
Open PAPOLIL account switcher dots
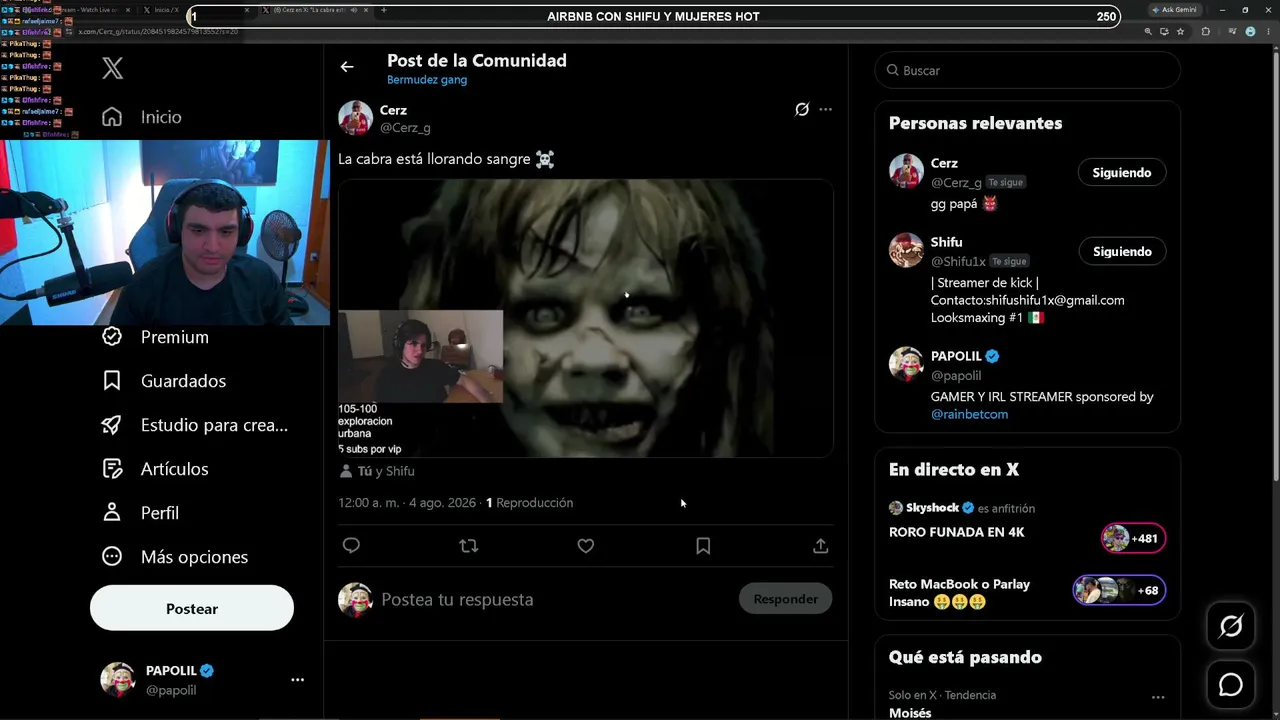click(x=297, y=680)
